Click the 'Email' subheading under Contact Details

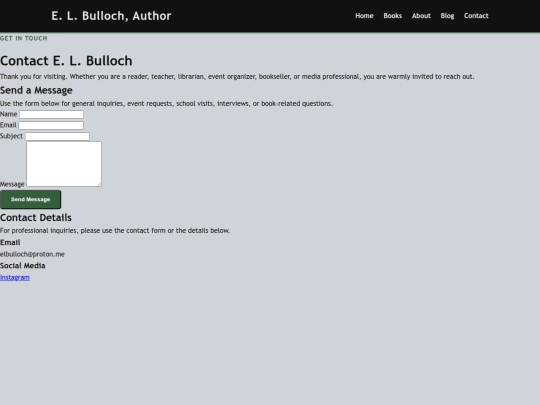point(10,242)
